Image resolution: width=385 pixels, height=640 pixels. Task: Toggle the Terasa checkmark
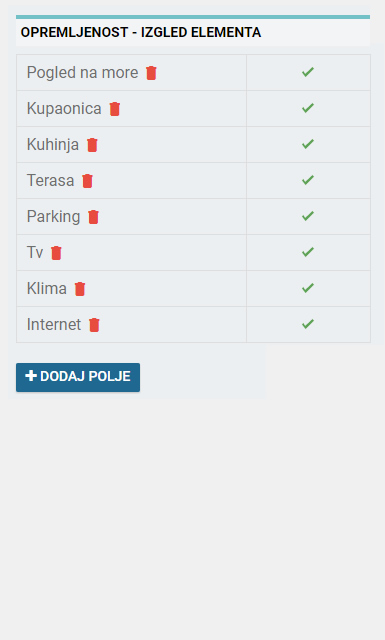(x=308, y=180)
